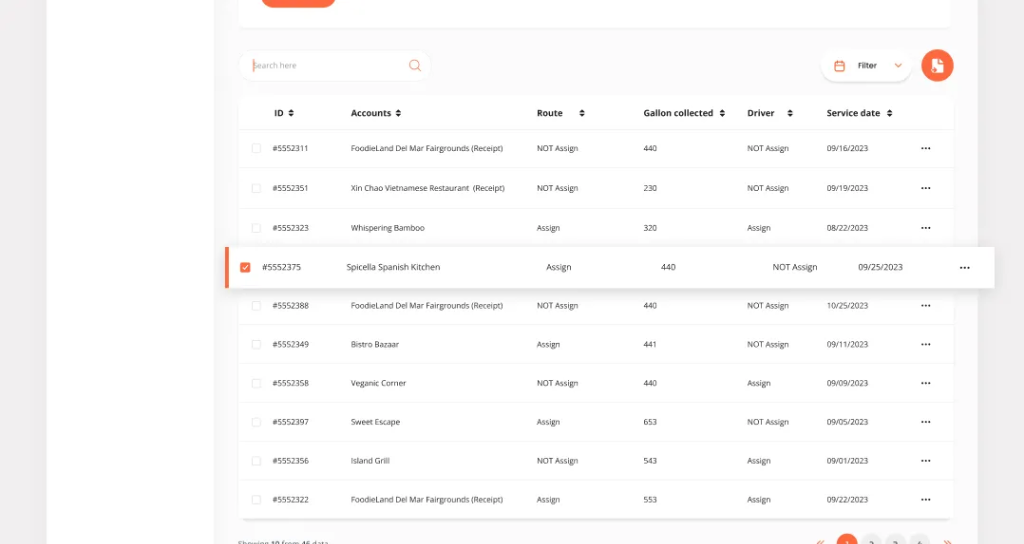Click ID #5552375 cell
The width and height of the screenshot is (1024, 544).
(x=281, y=267)
